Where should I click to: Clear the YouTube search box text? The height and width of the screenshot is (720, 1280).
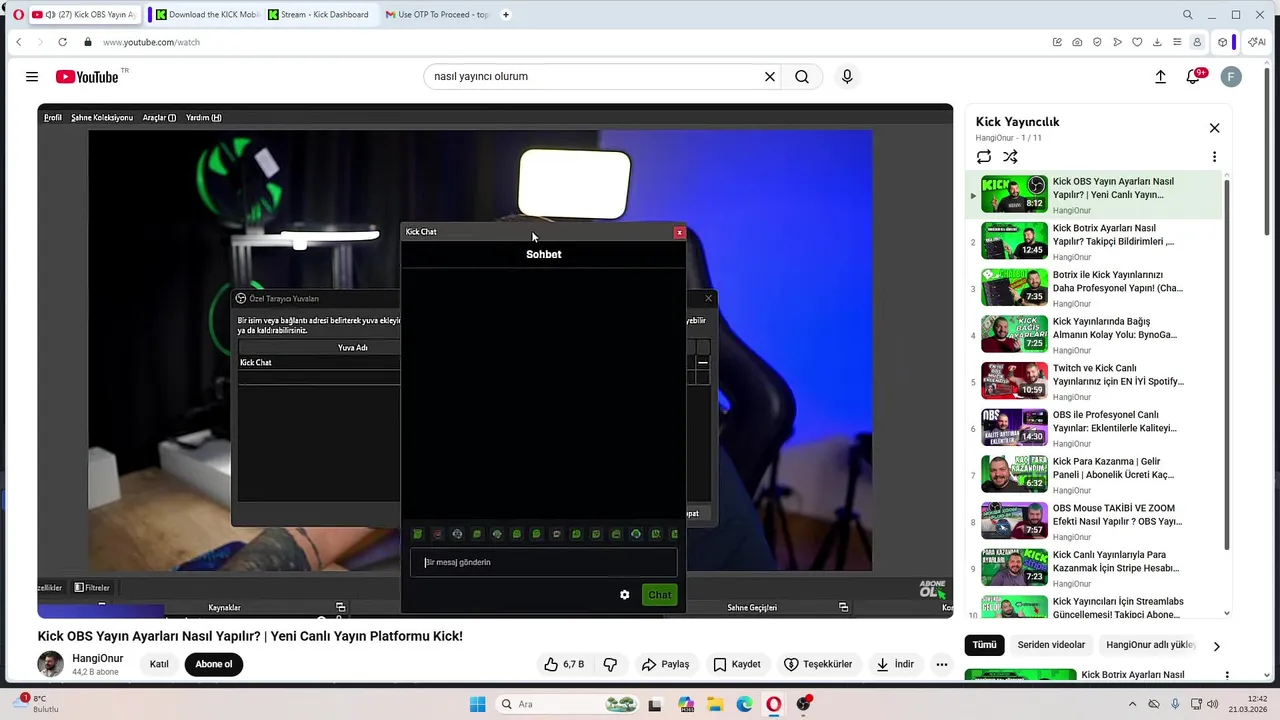770,77
